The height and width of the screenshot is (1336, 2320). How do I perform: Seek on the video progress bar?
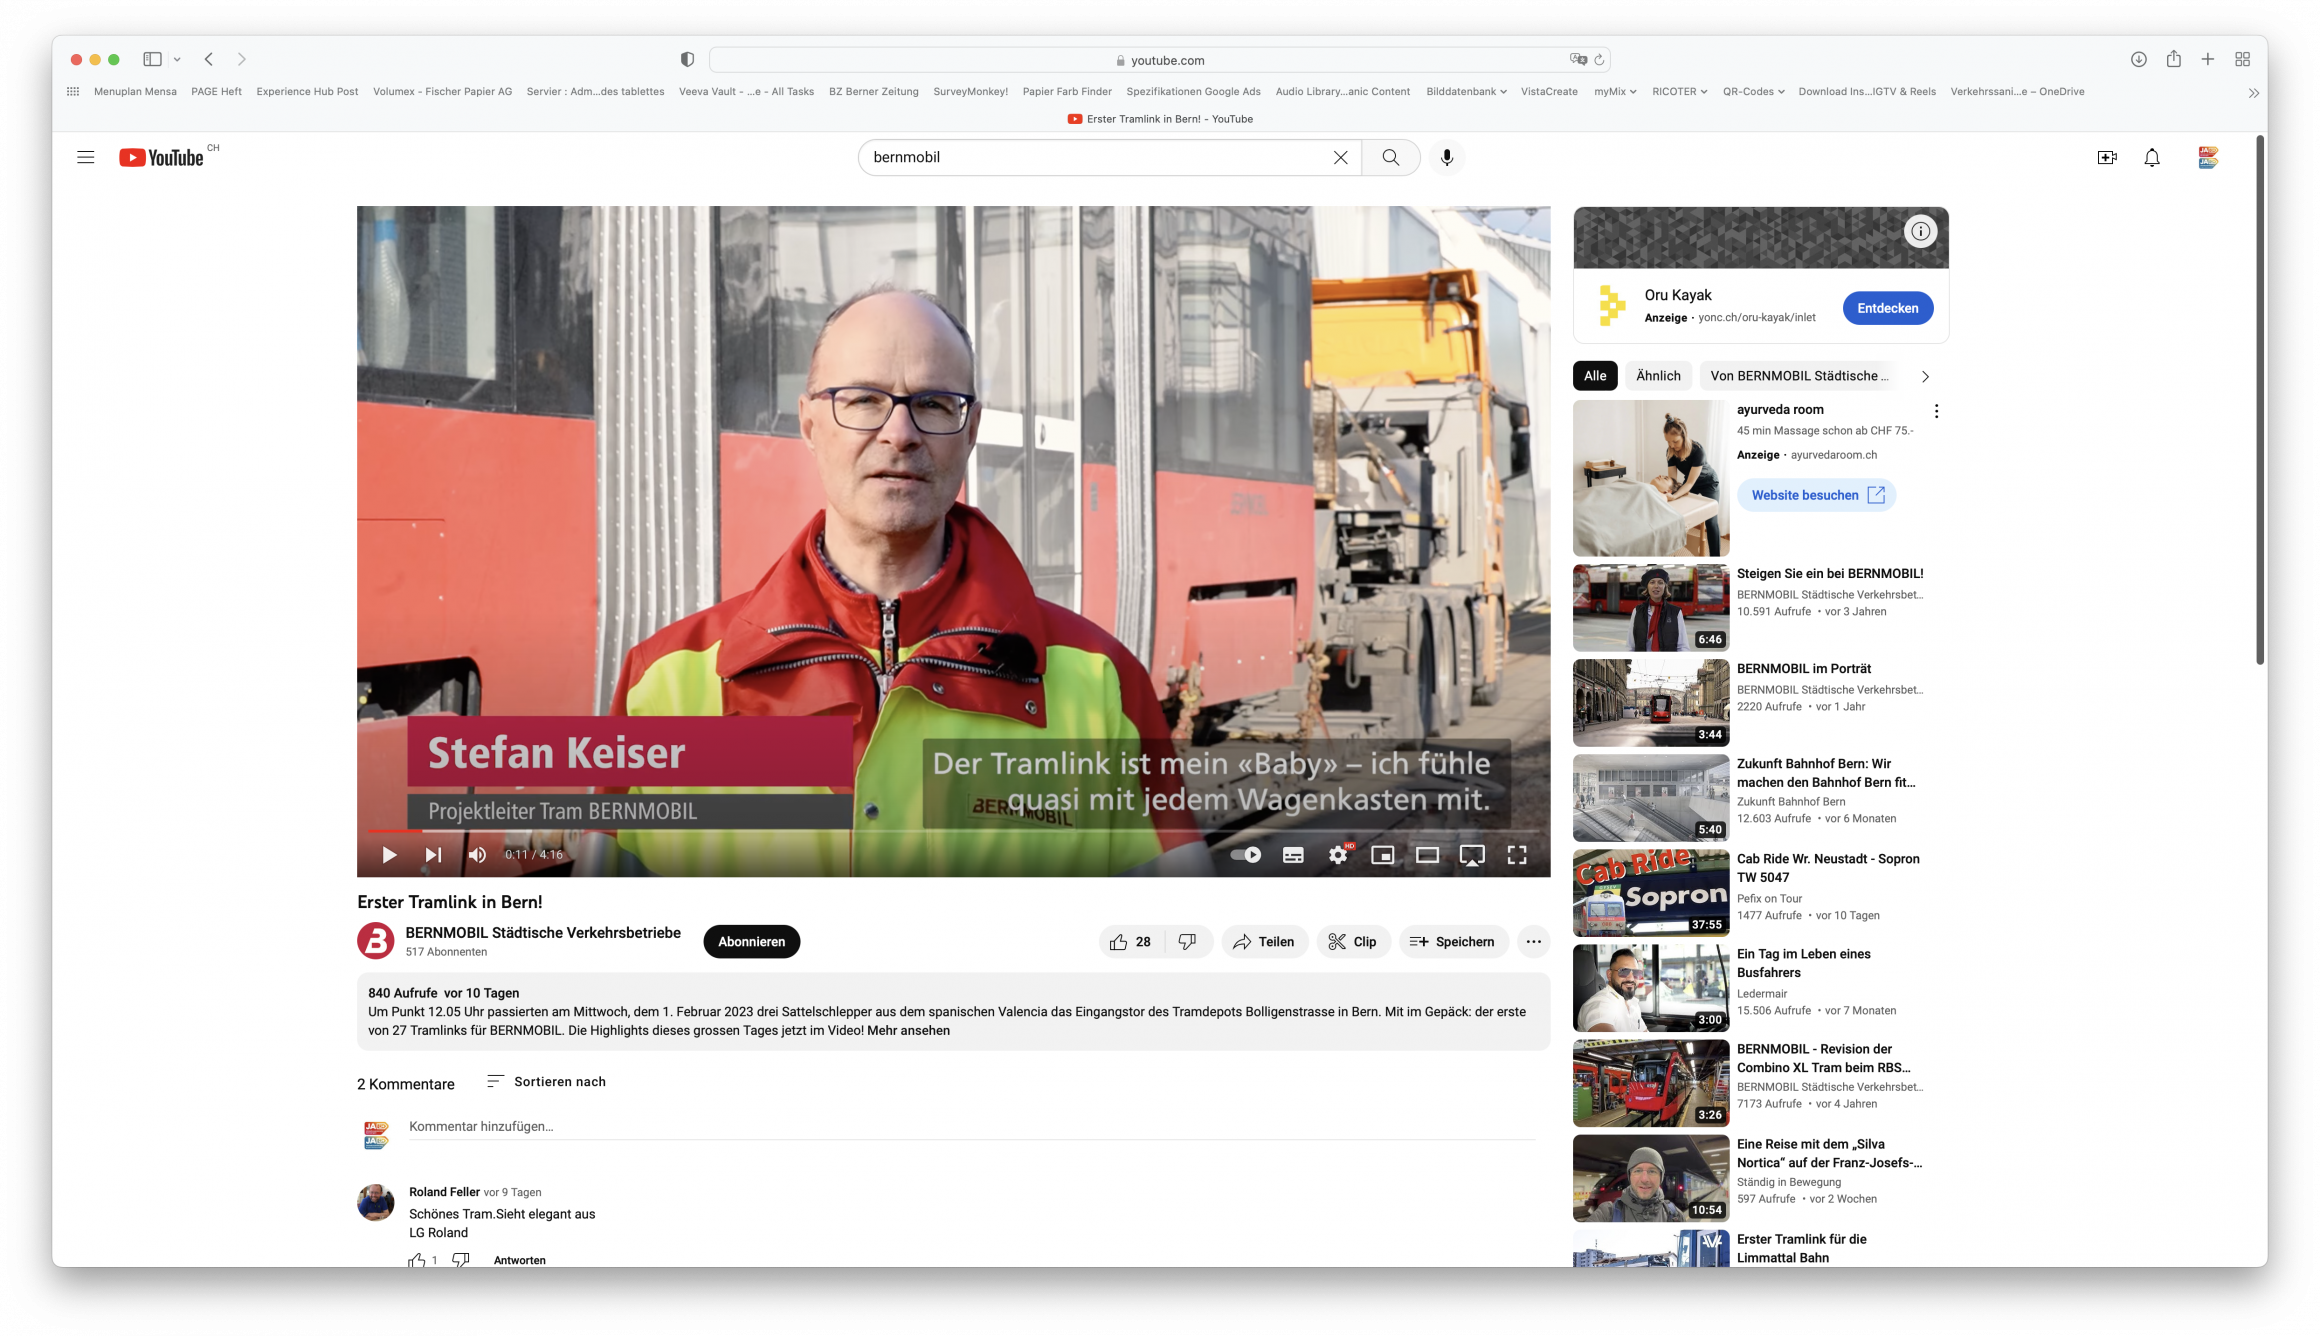click(953, 831)
